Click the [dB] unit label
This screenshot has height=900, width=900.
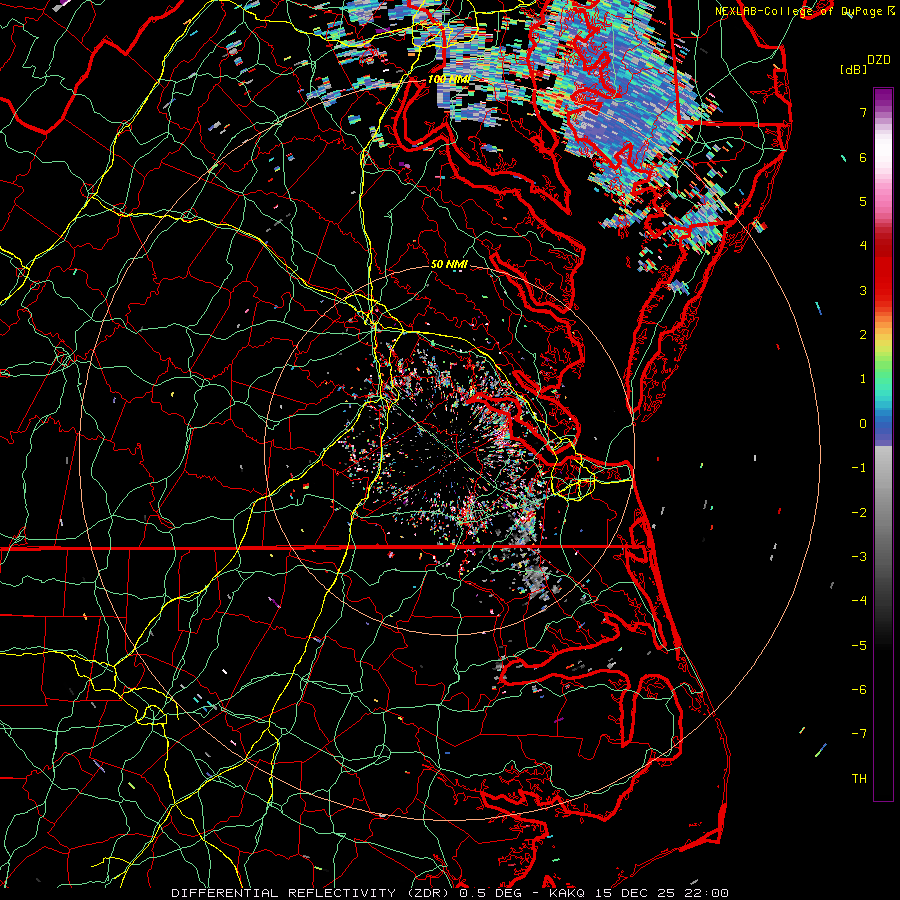(x=853, y=69)
